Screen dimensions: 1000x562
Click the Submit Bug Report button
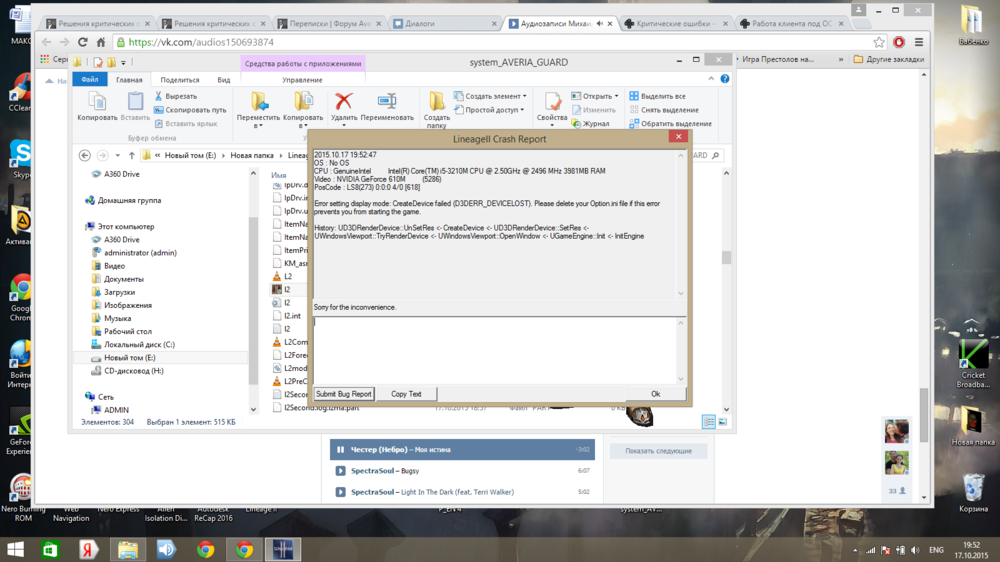[x=344, y=394]
